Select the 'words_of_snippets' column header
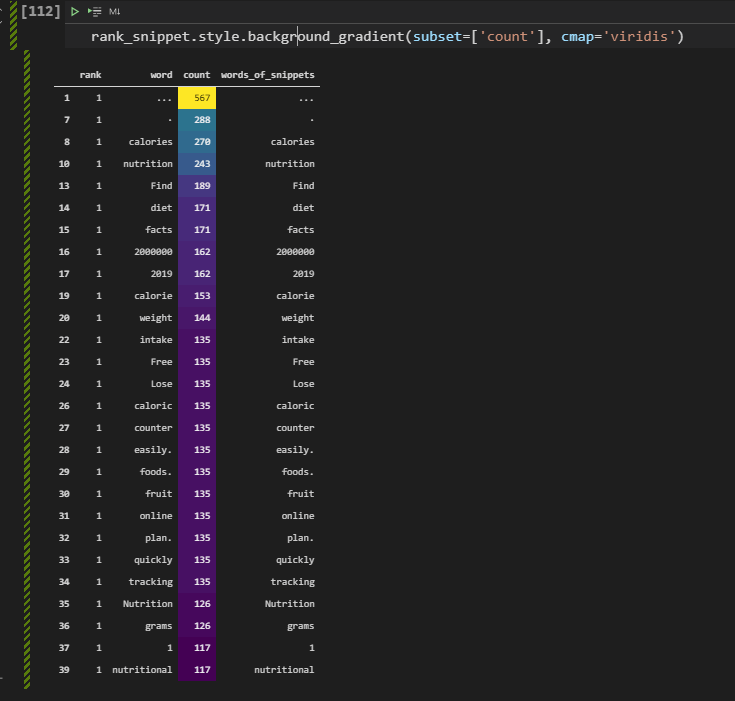 pyautogui.click(x=268, y=75)
